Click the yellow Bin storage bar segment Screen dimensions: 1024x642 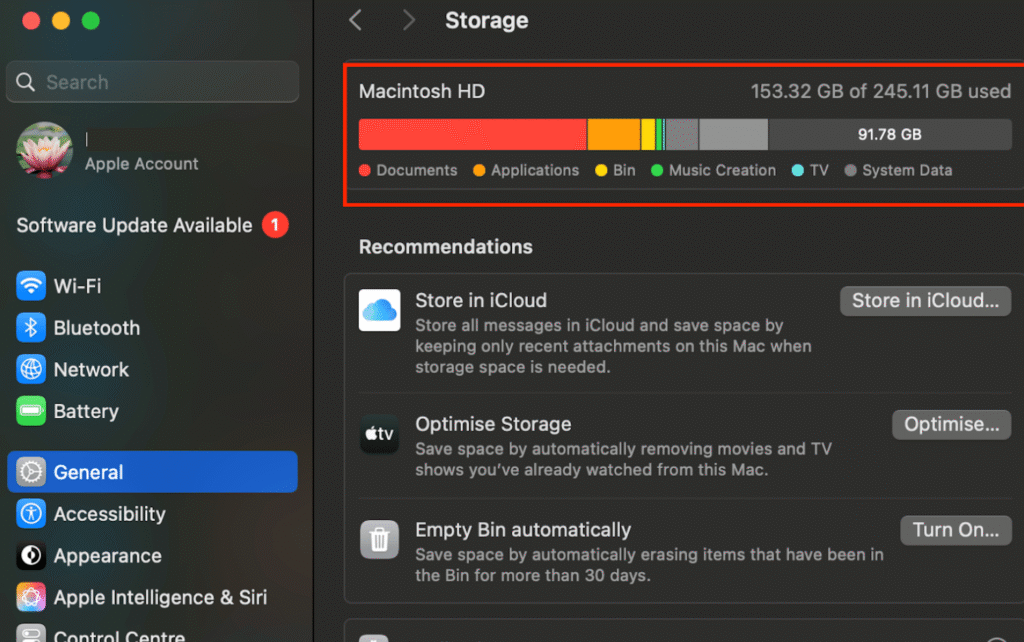(x=648, y=134)
